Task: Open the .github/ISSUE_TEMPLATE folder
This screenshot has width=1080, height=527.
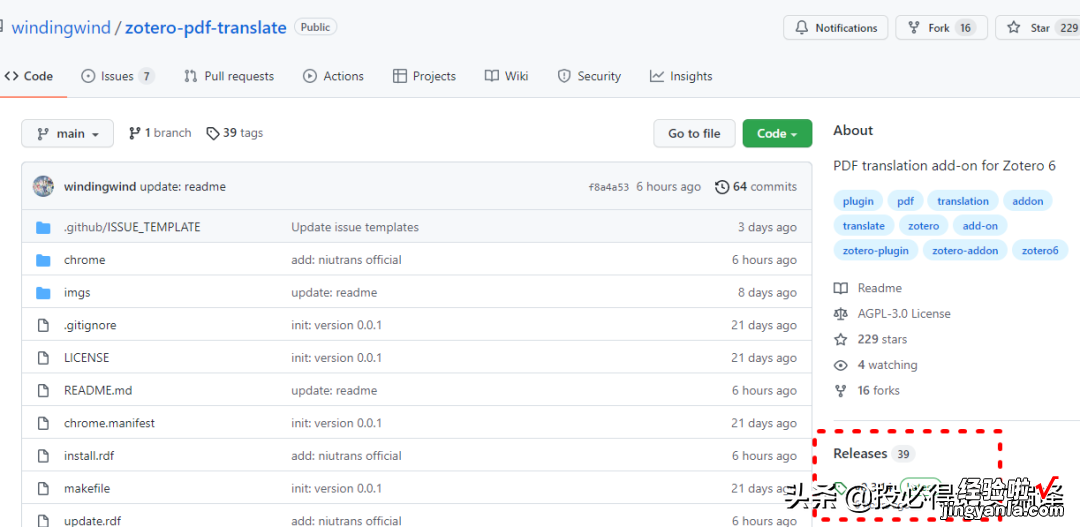Action: (132, 227)
